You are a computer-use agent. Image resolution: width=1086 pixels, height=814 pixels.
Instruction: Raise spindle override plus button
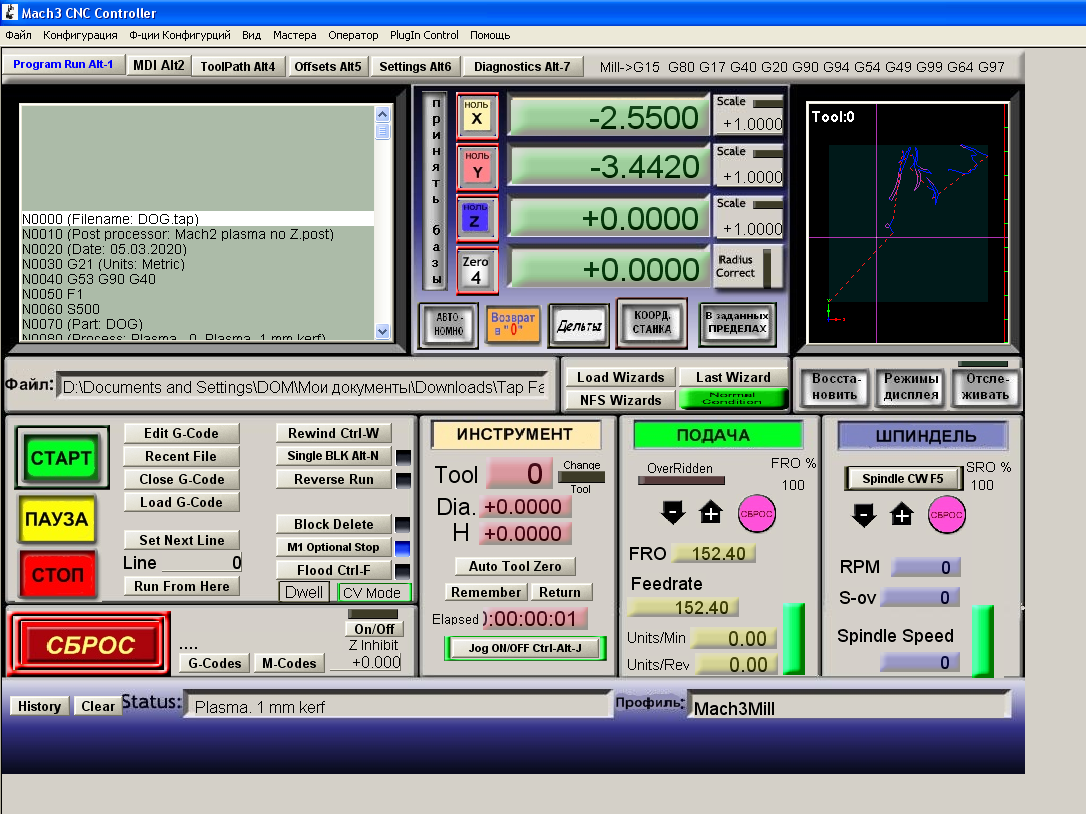(x=902, y=515)
